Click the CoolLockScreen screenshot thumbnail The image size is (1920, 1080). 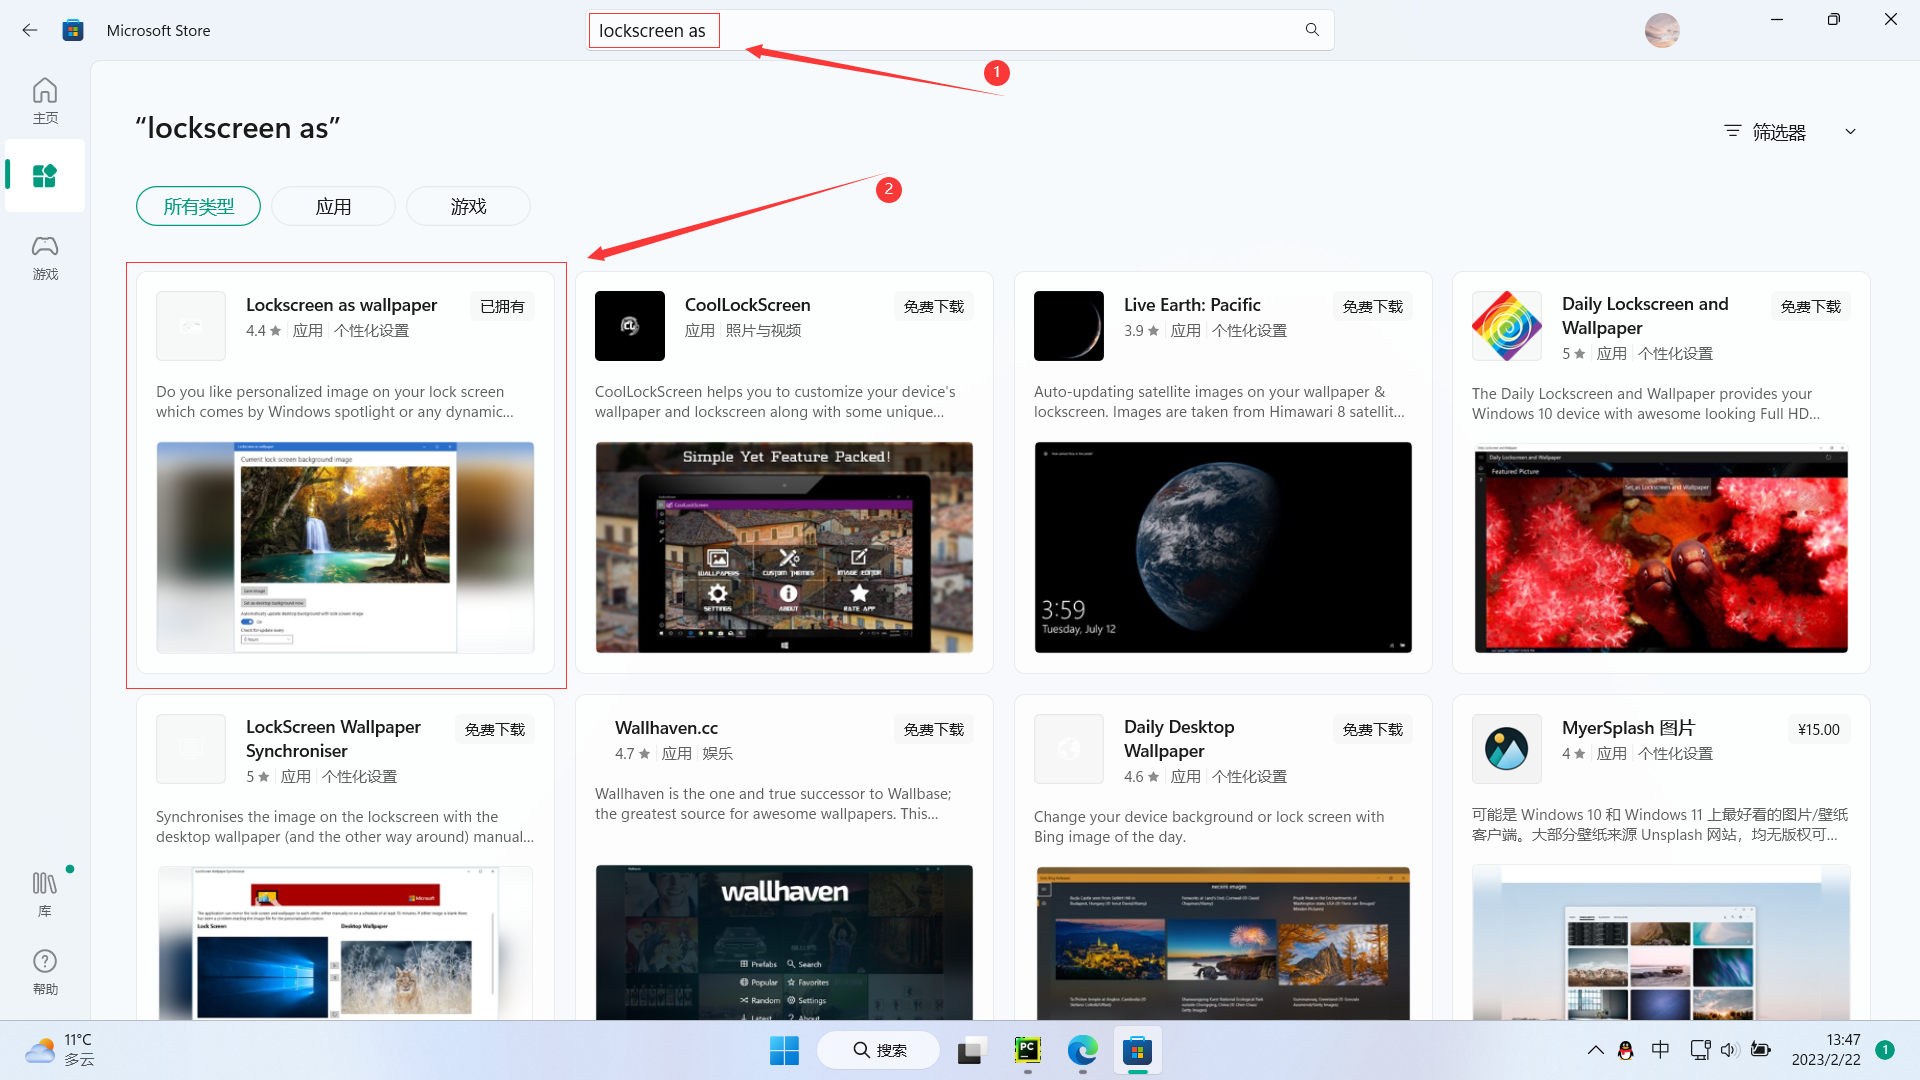[784, 547]
